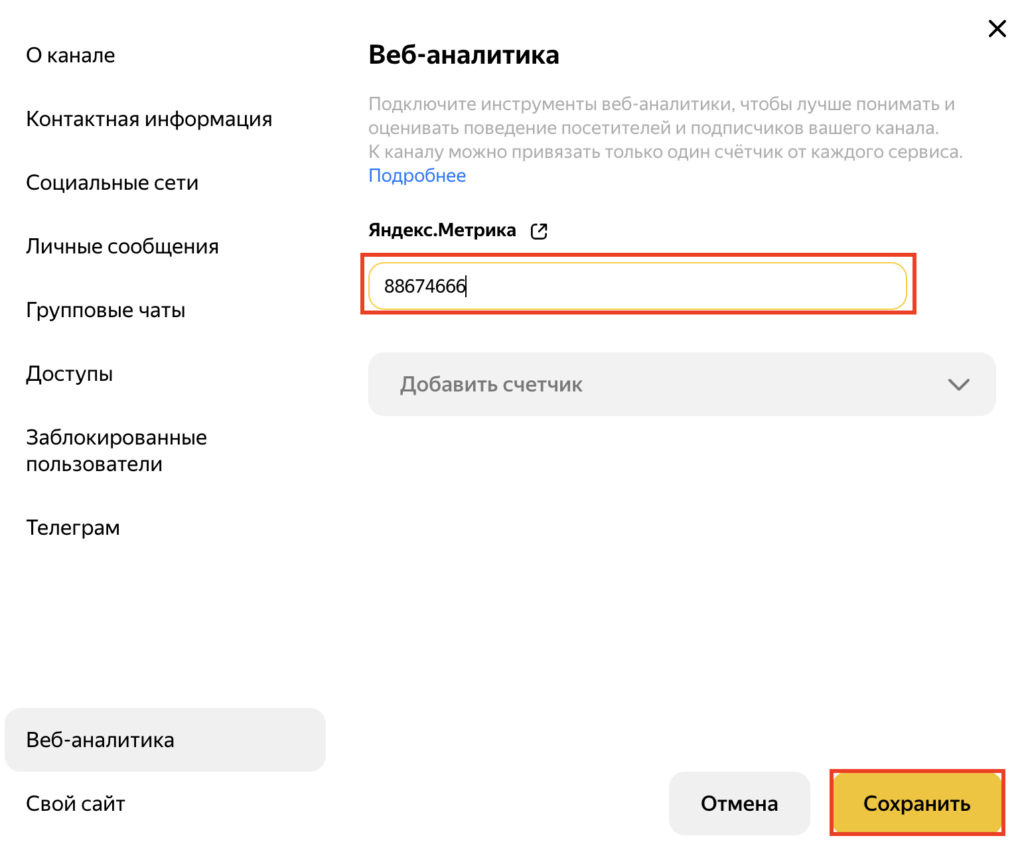Open the О канале section
The width and height of the screenshot is (1024, 842).
[x=70, y=56]
